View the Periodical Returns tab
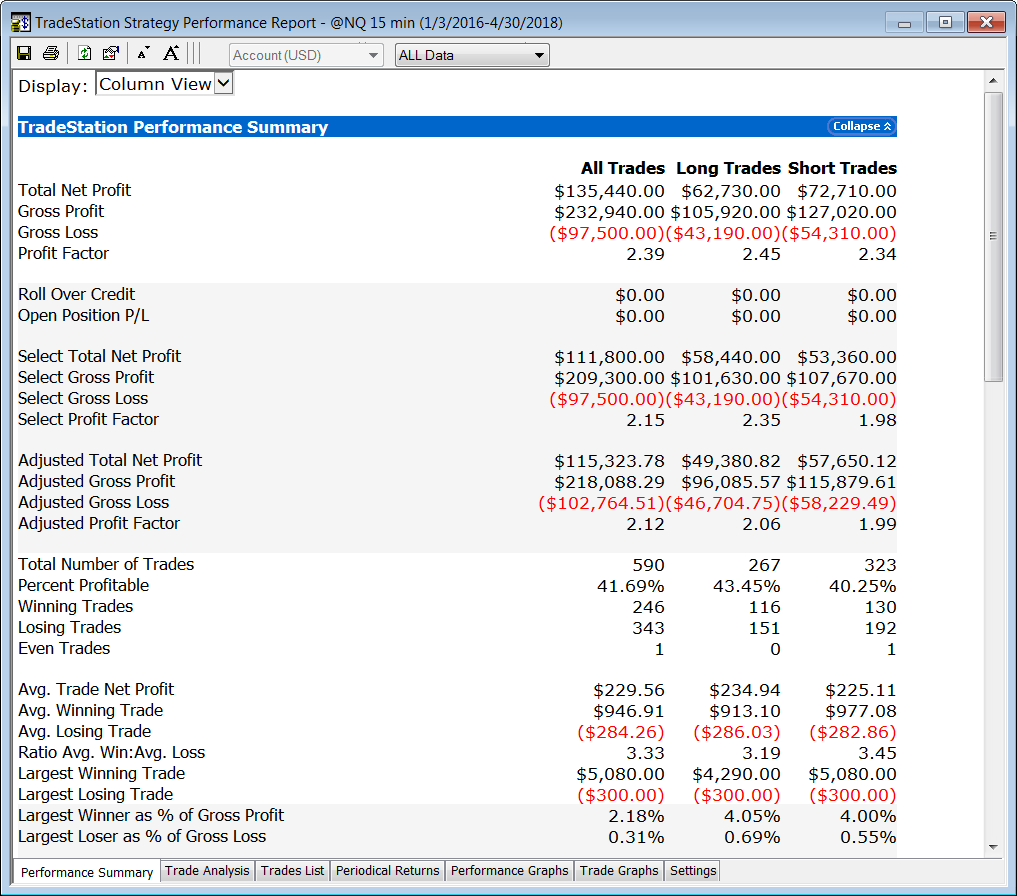The width and height of the screenshot is (1017, 896). pos(388,871)
